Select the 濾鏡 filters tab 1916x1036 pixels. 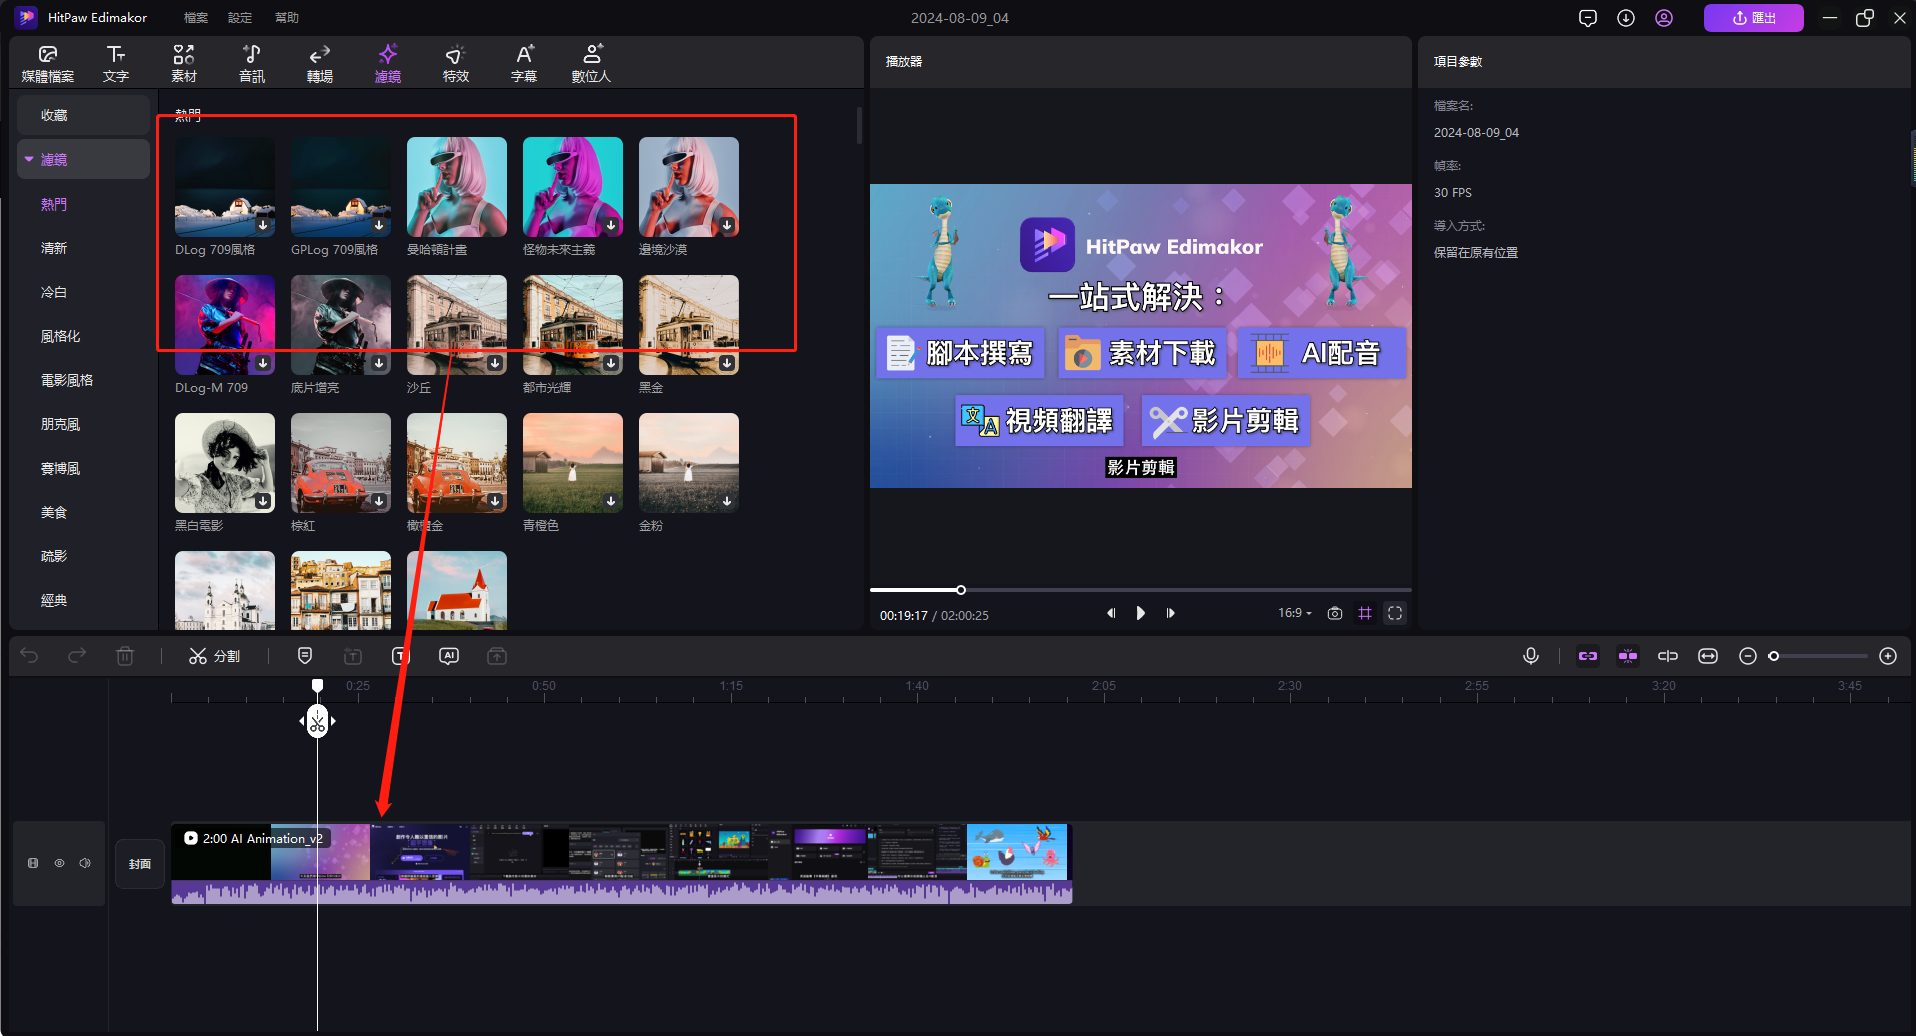point(388,63)
